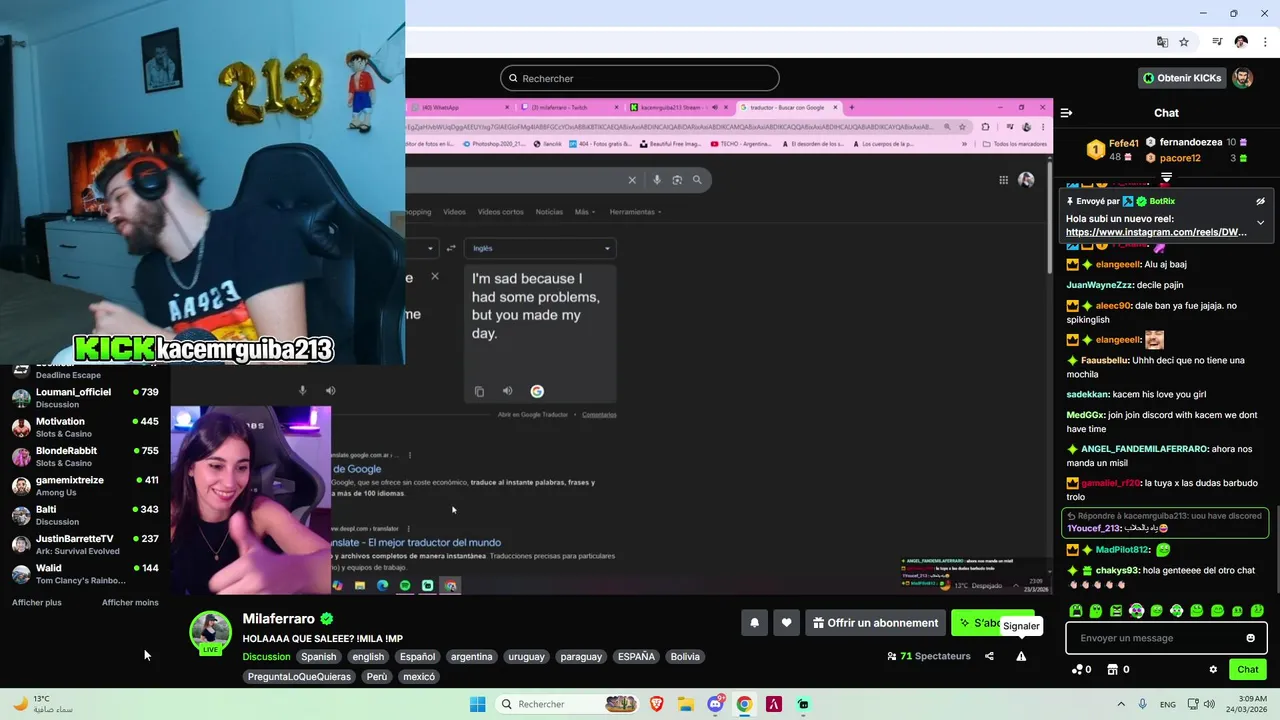Screen dimensions: 1280x720
Task: Insert the headphones green emote with purple eyes
Action: [1136, 610]
